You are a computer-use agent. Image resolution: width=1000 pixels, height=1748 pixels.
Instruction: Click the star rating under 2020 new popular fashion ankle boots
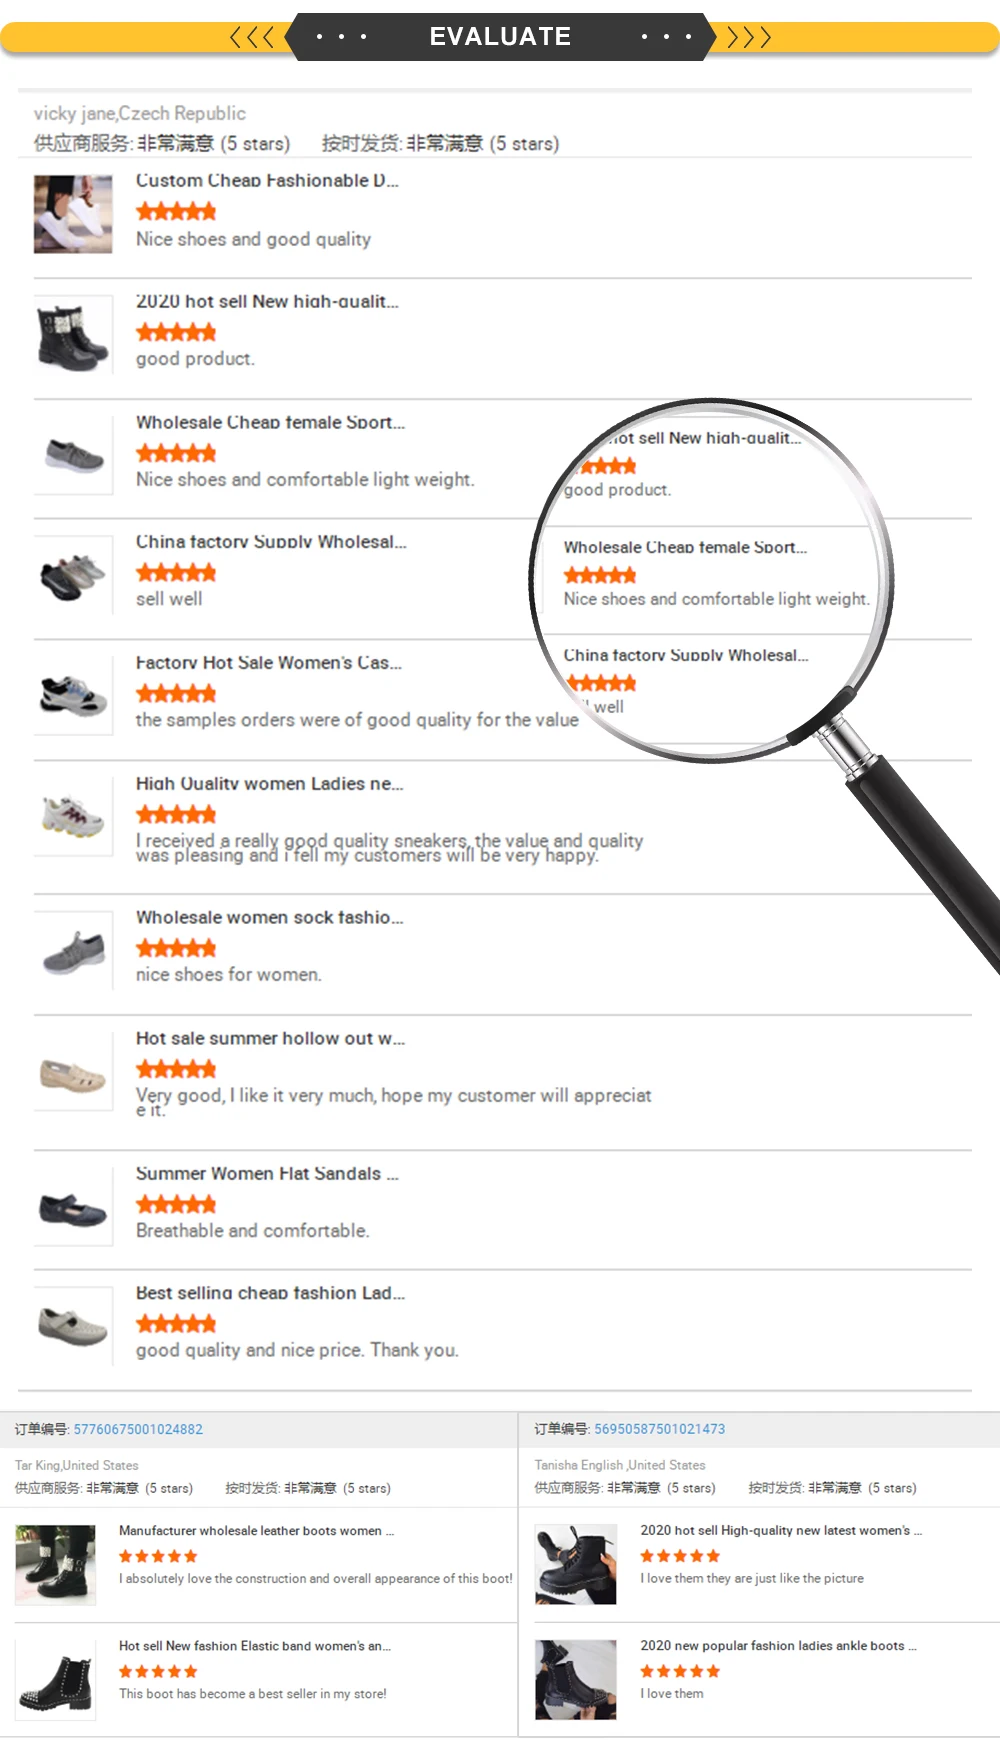(x=680, y=1671)
